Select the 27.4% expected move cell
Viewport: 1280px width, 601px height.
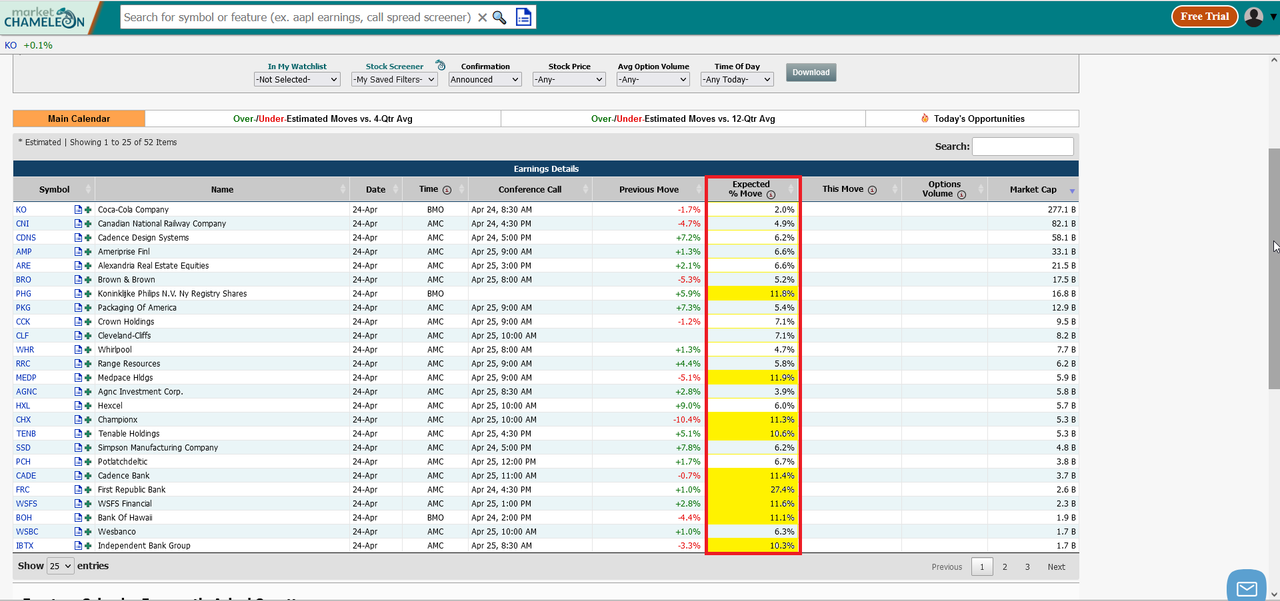(753, 490)
